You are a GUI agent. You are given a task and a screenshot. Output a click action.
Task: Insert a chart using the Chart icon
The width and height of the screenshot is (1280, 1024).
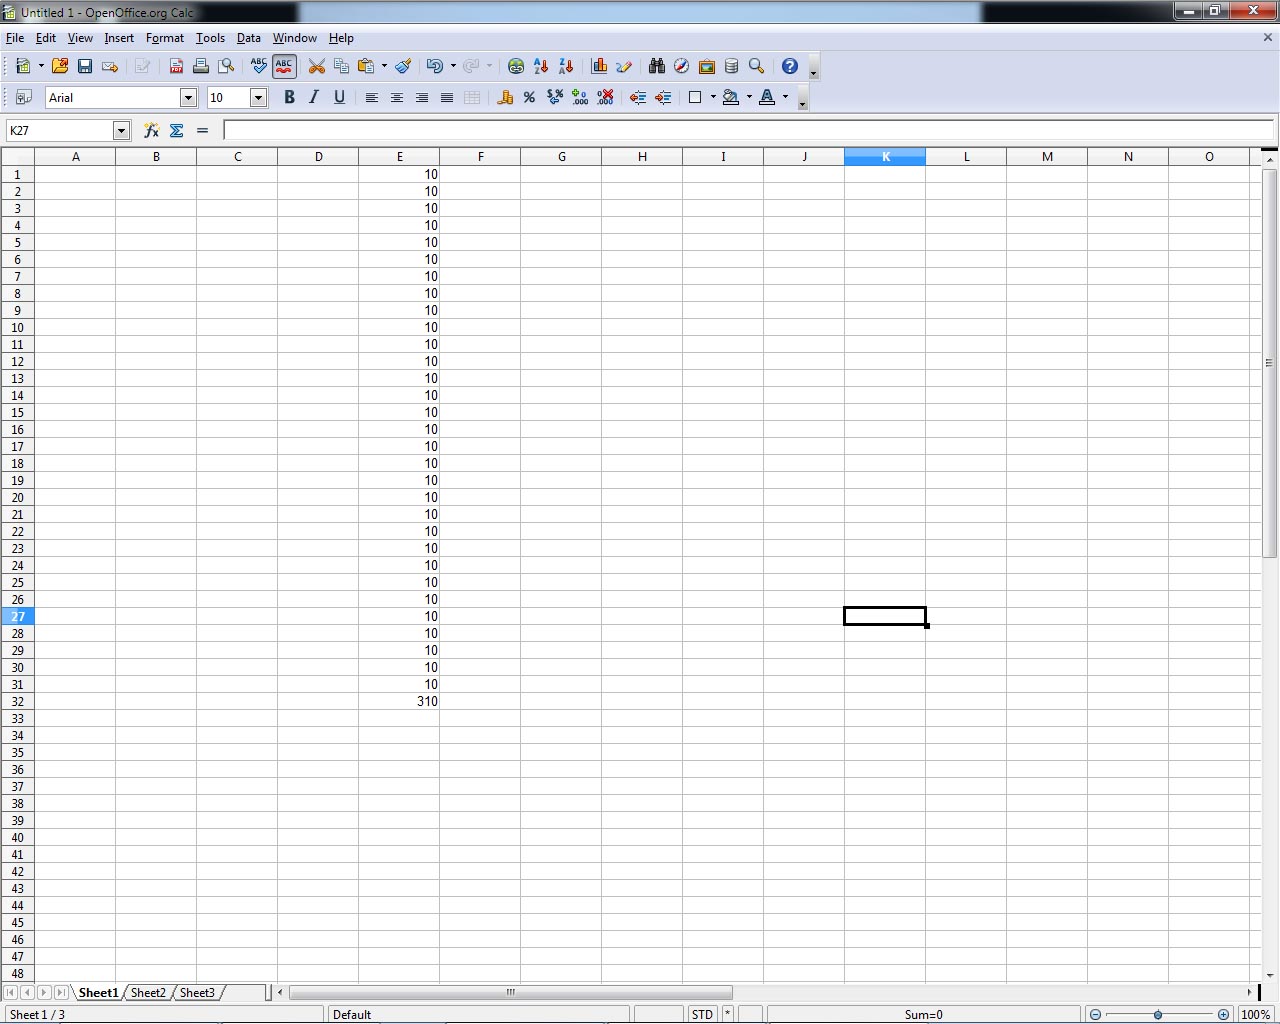pyautogui.click(x=599, y=66)
